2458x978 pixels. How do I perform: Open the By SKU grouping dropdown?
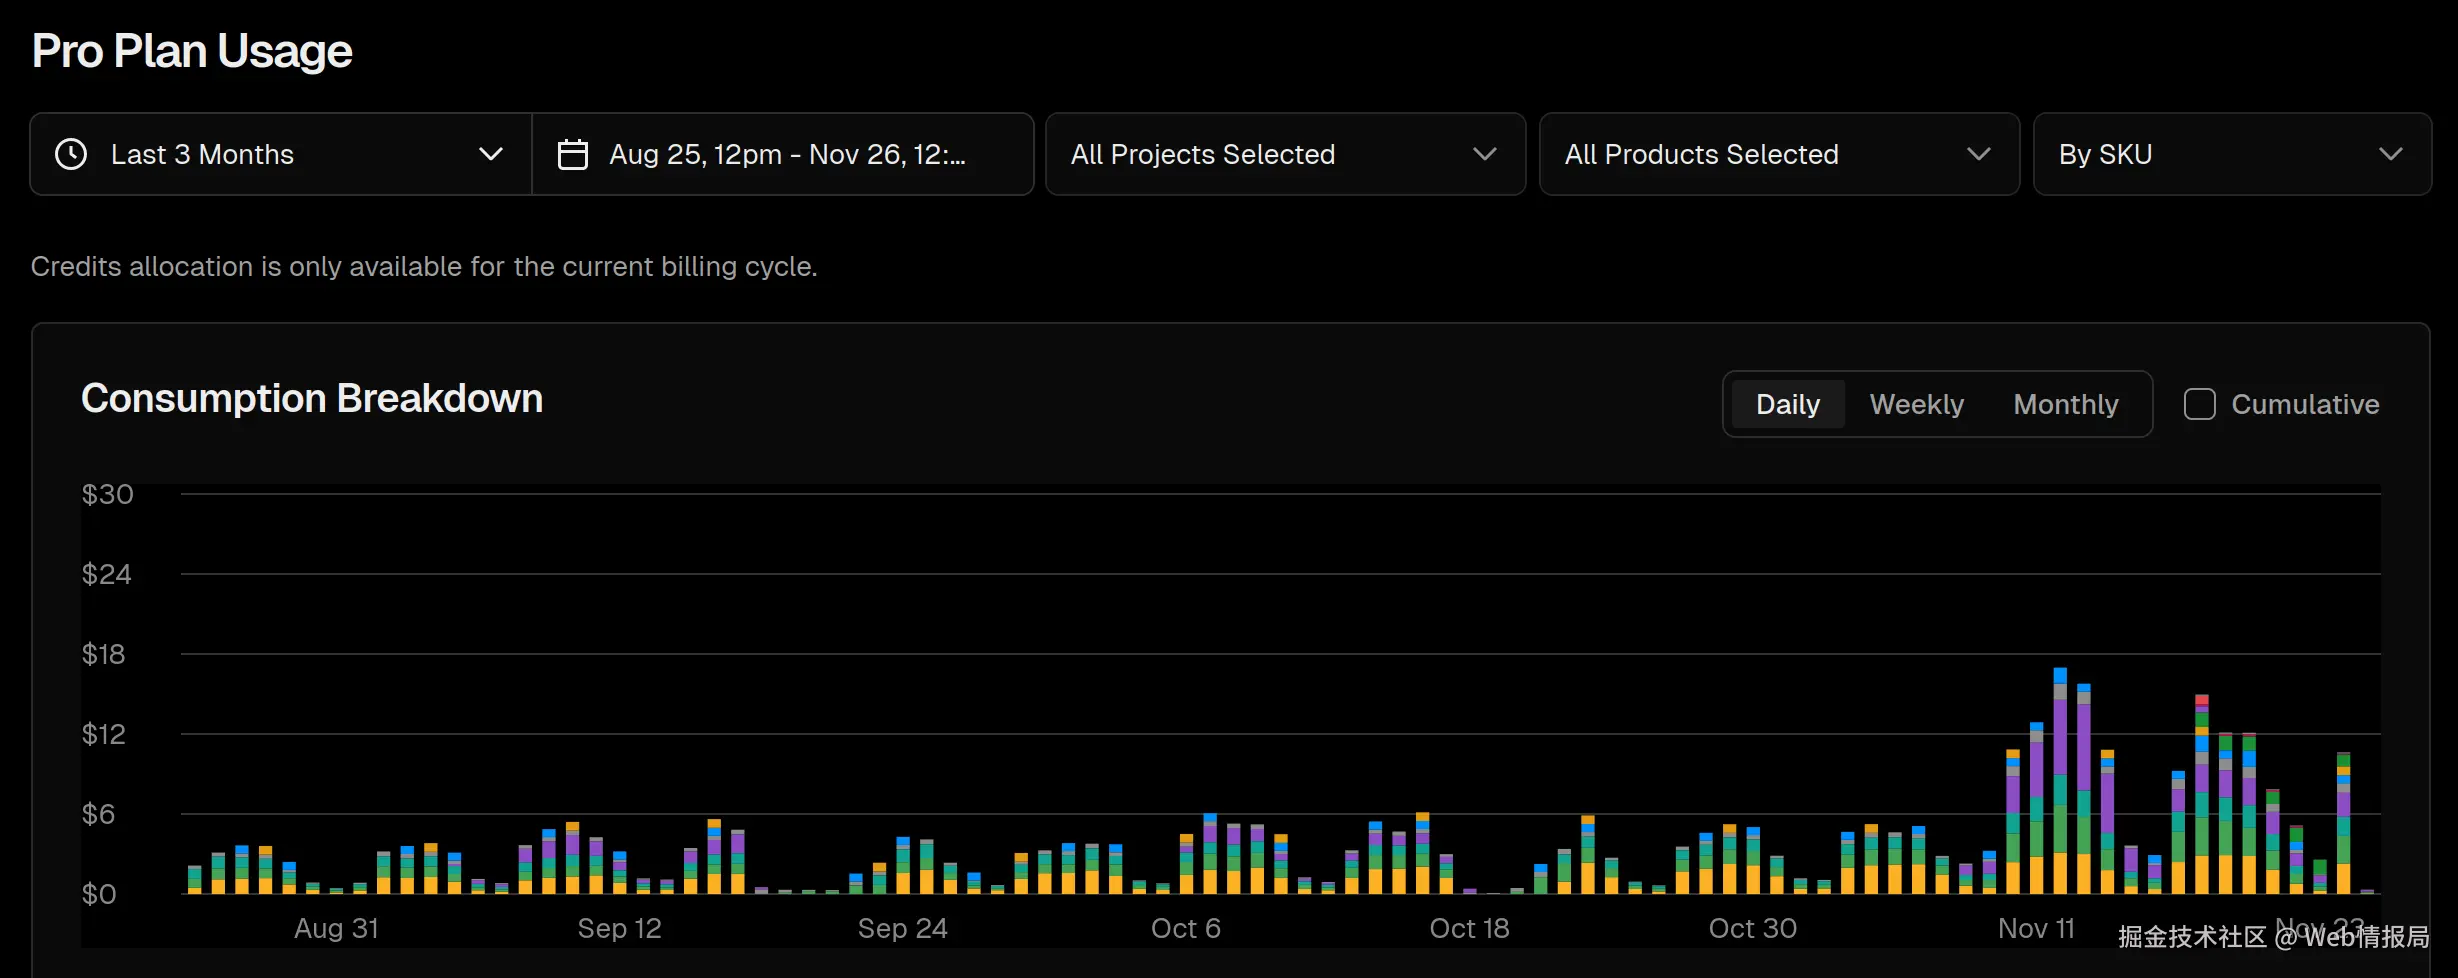(x=2231, y=154)
